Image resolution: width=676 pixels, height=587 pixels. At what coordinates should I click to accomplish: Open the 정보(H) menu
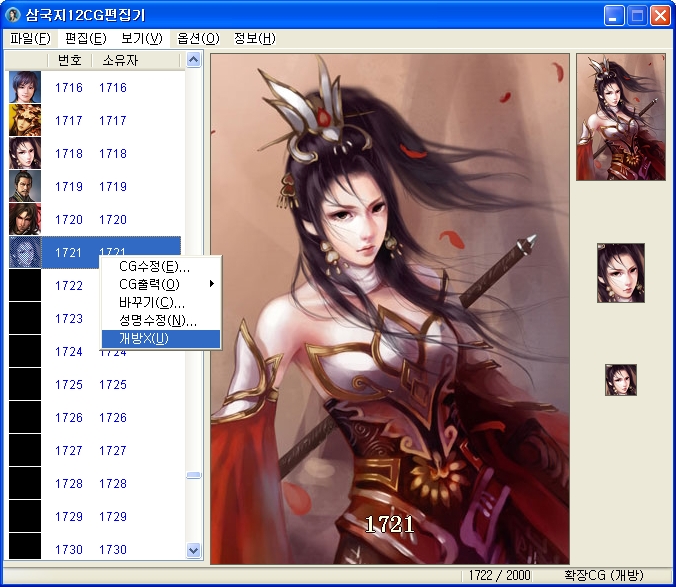[x=254, y=39]
